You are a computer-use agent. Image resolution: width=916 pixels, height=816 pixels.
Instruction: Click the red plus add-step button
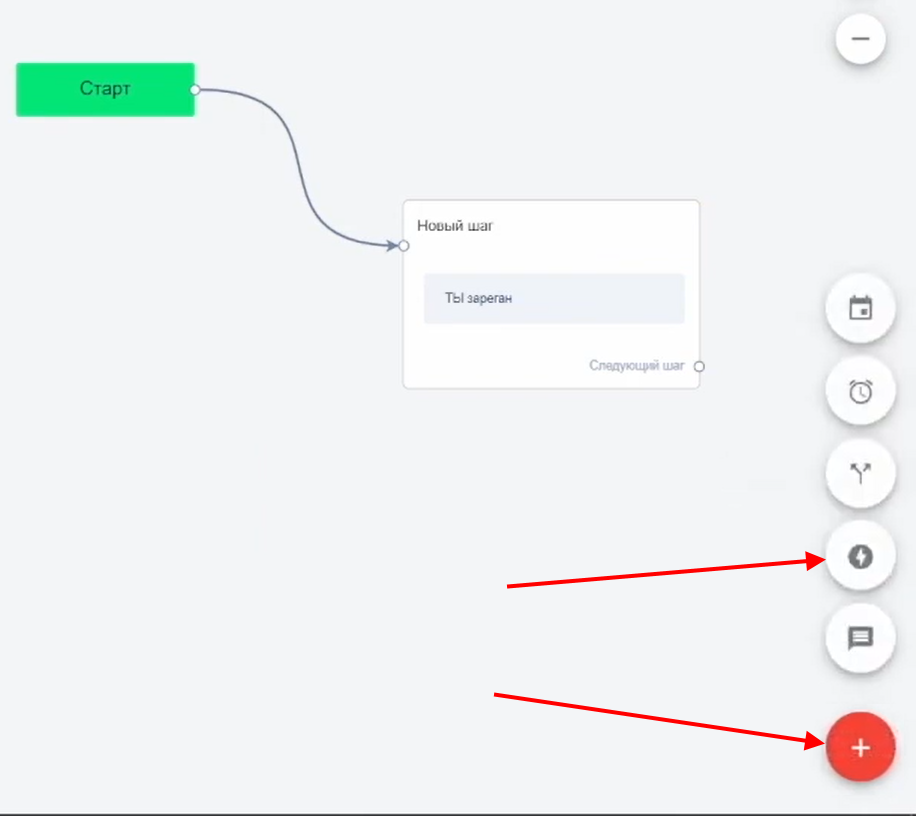(x=860, y=747)
